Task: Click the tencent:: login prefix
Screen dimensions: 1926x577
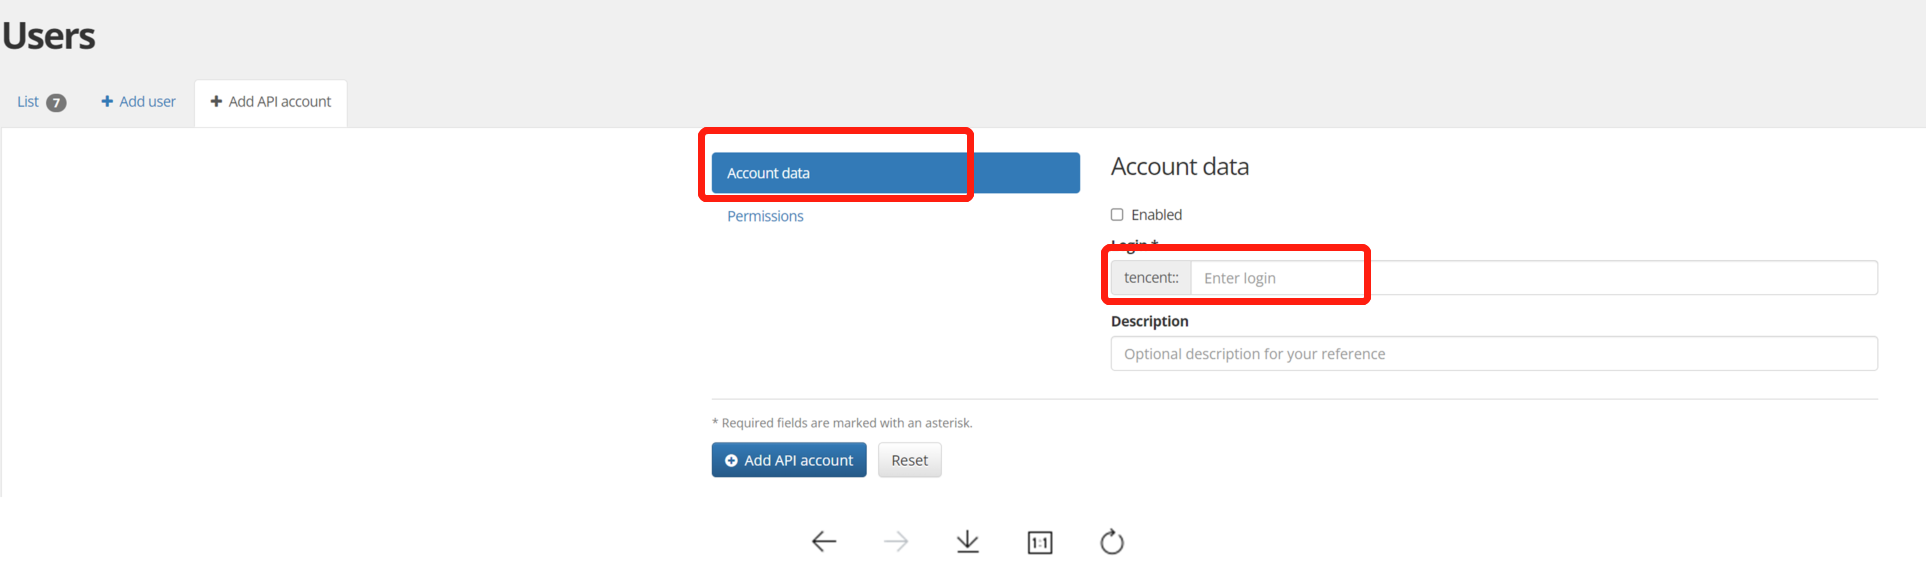Action: point(1151,278)
